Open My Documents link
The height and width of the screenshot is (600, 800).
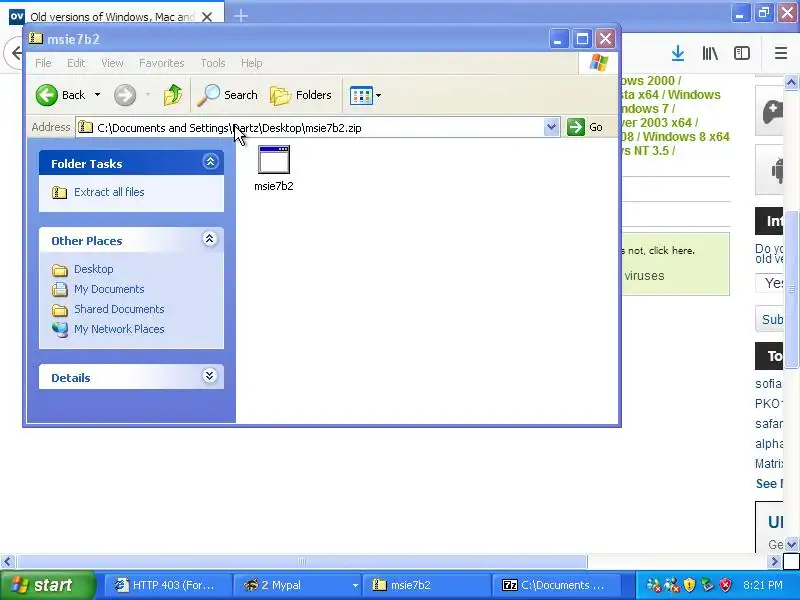[x=109, y=289]
